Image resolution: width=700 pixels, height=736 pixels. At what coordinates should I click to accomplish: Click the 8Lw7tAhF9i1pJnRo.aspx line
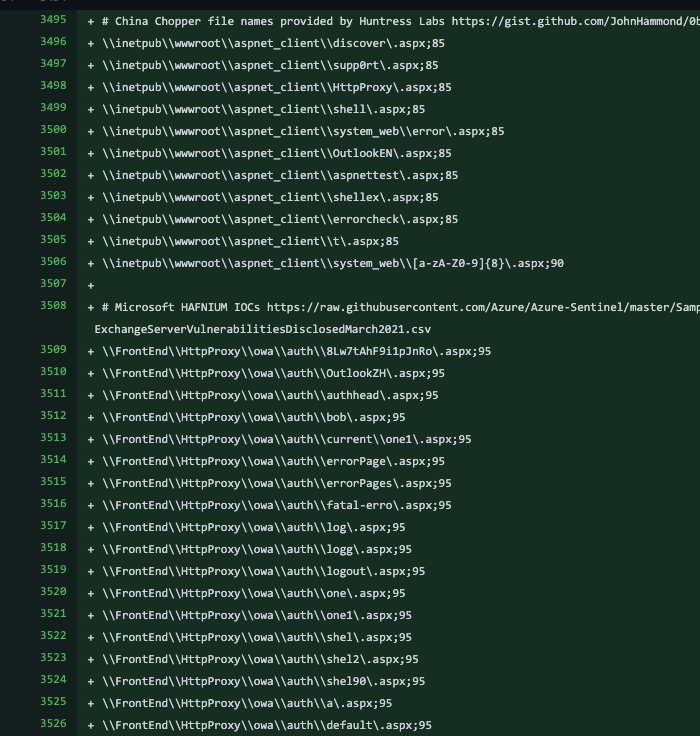tap(296, 350)
